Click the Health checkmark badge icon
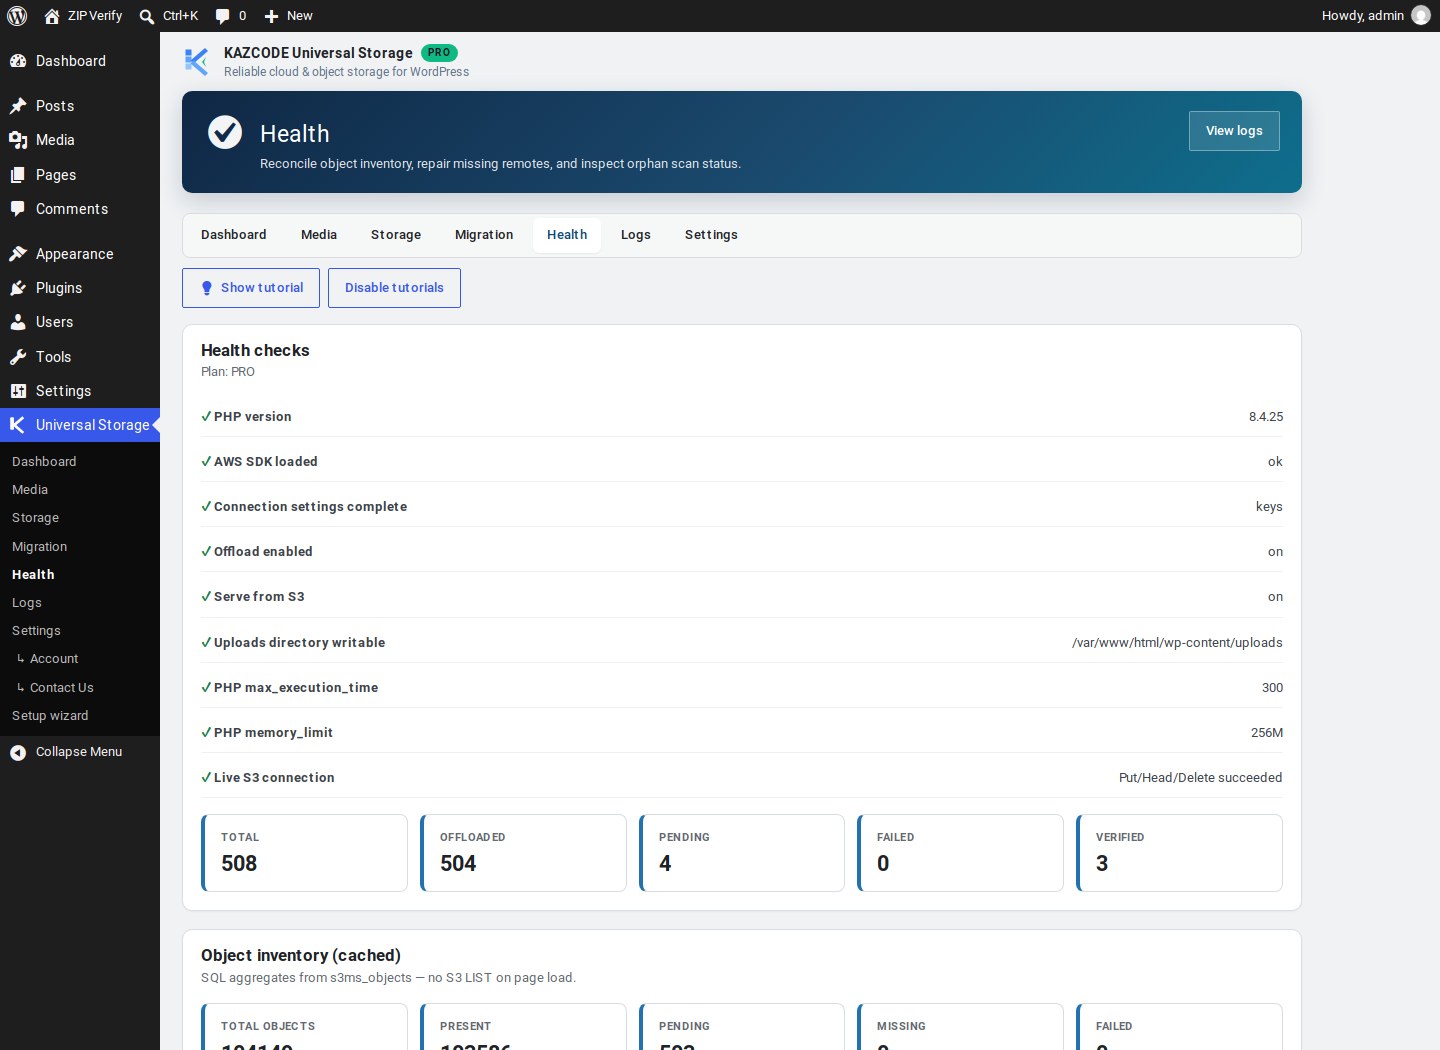This screenshot has width=1440, height=1050. pos(225,132)
